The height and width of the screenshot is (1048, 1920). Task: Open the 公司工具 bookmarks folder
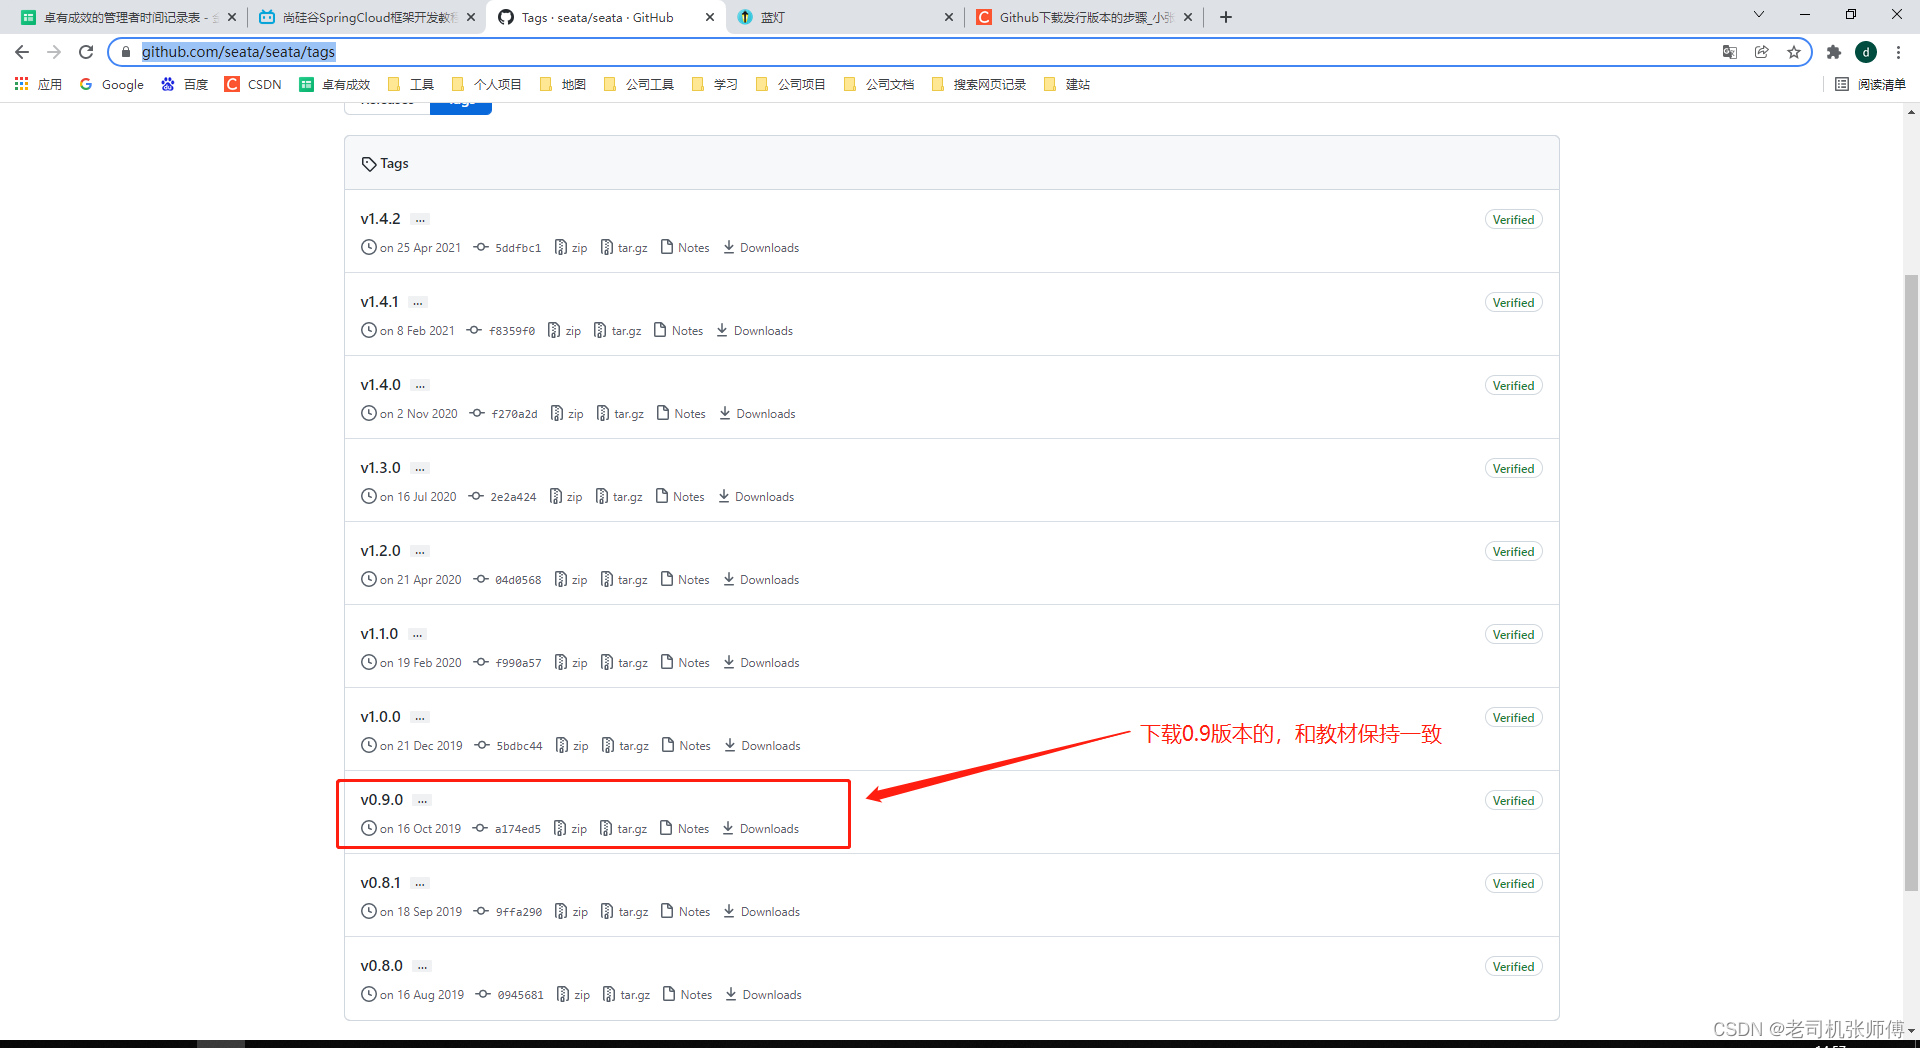click(638, 84)
